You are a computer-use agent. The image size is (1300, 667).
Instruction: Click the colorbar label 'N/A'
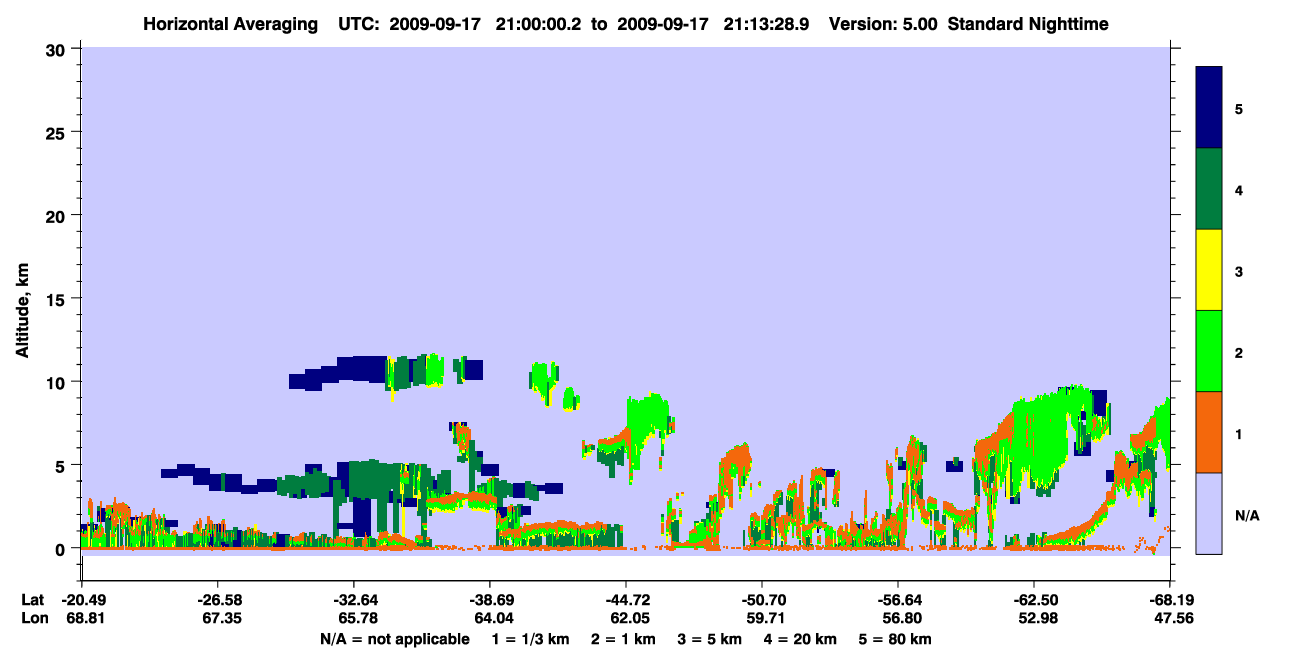[1247, 514]
